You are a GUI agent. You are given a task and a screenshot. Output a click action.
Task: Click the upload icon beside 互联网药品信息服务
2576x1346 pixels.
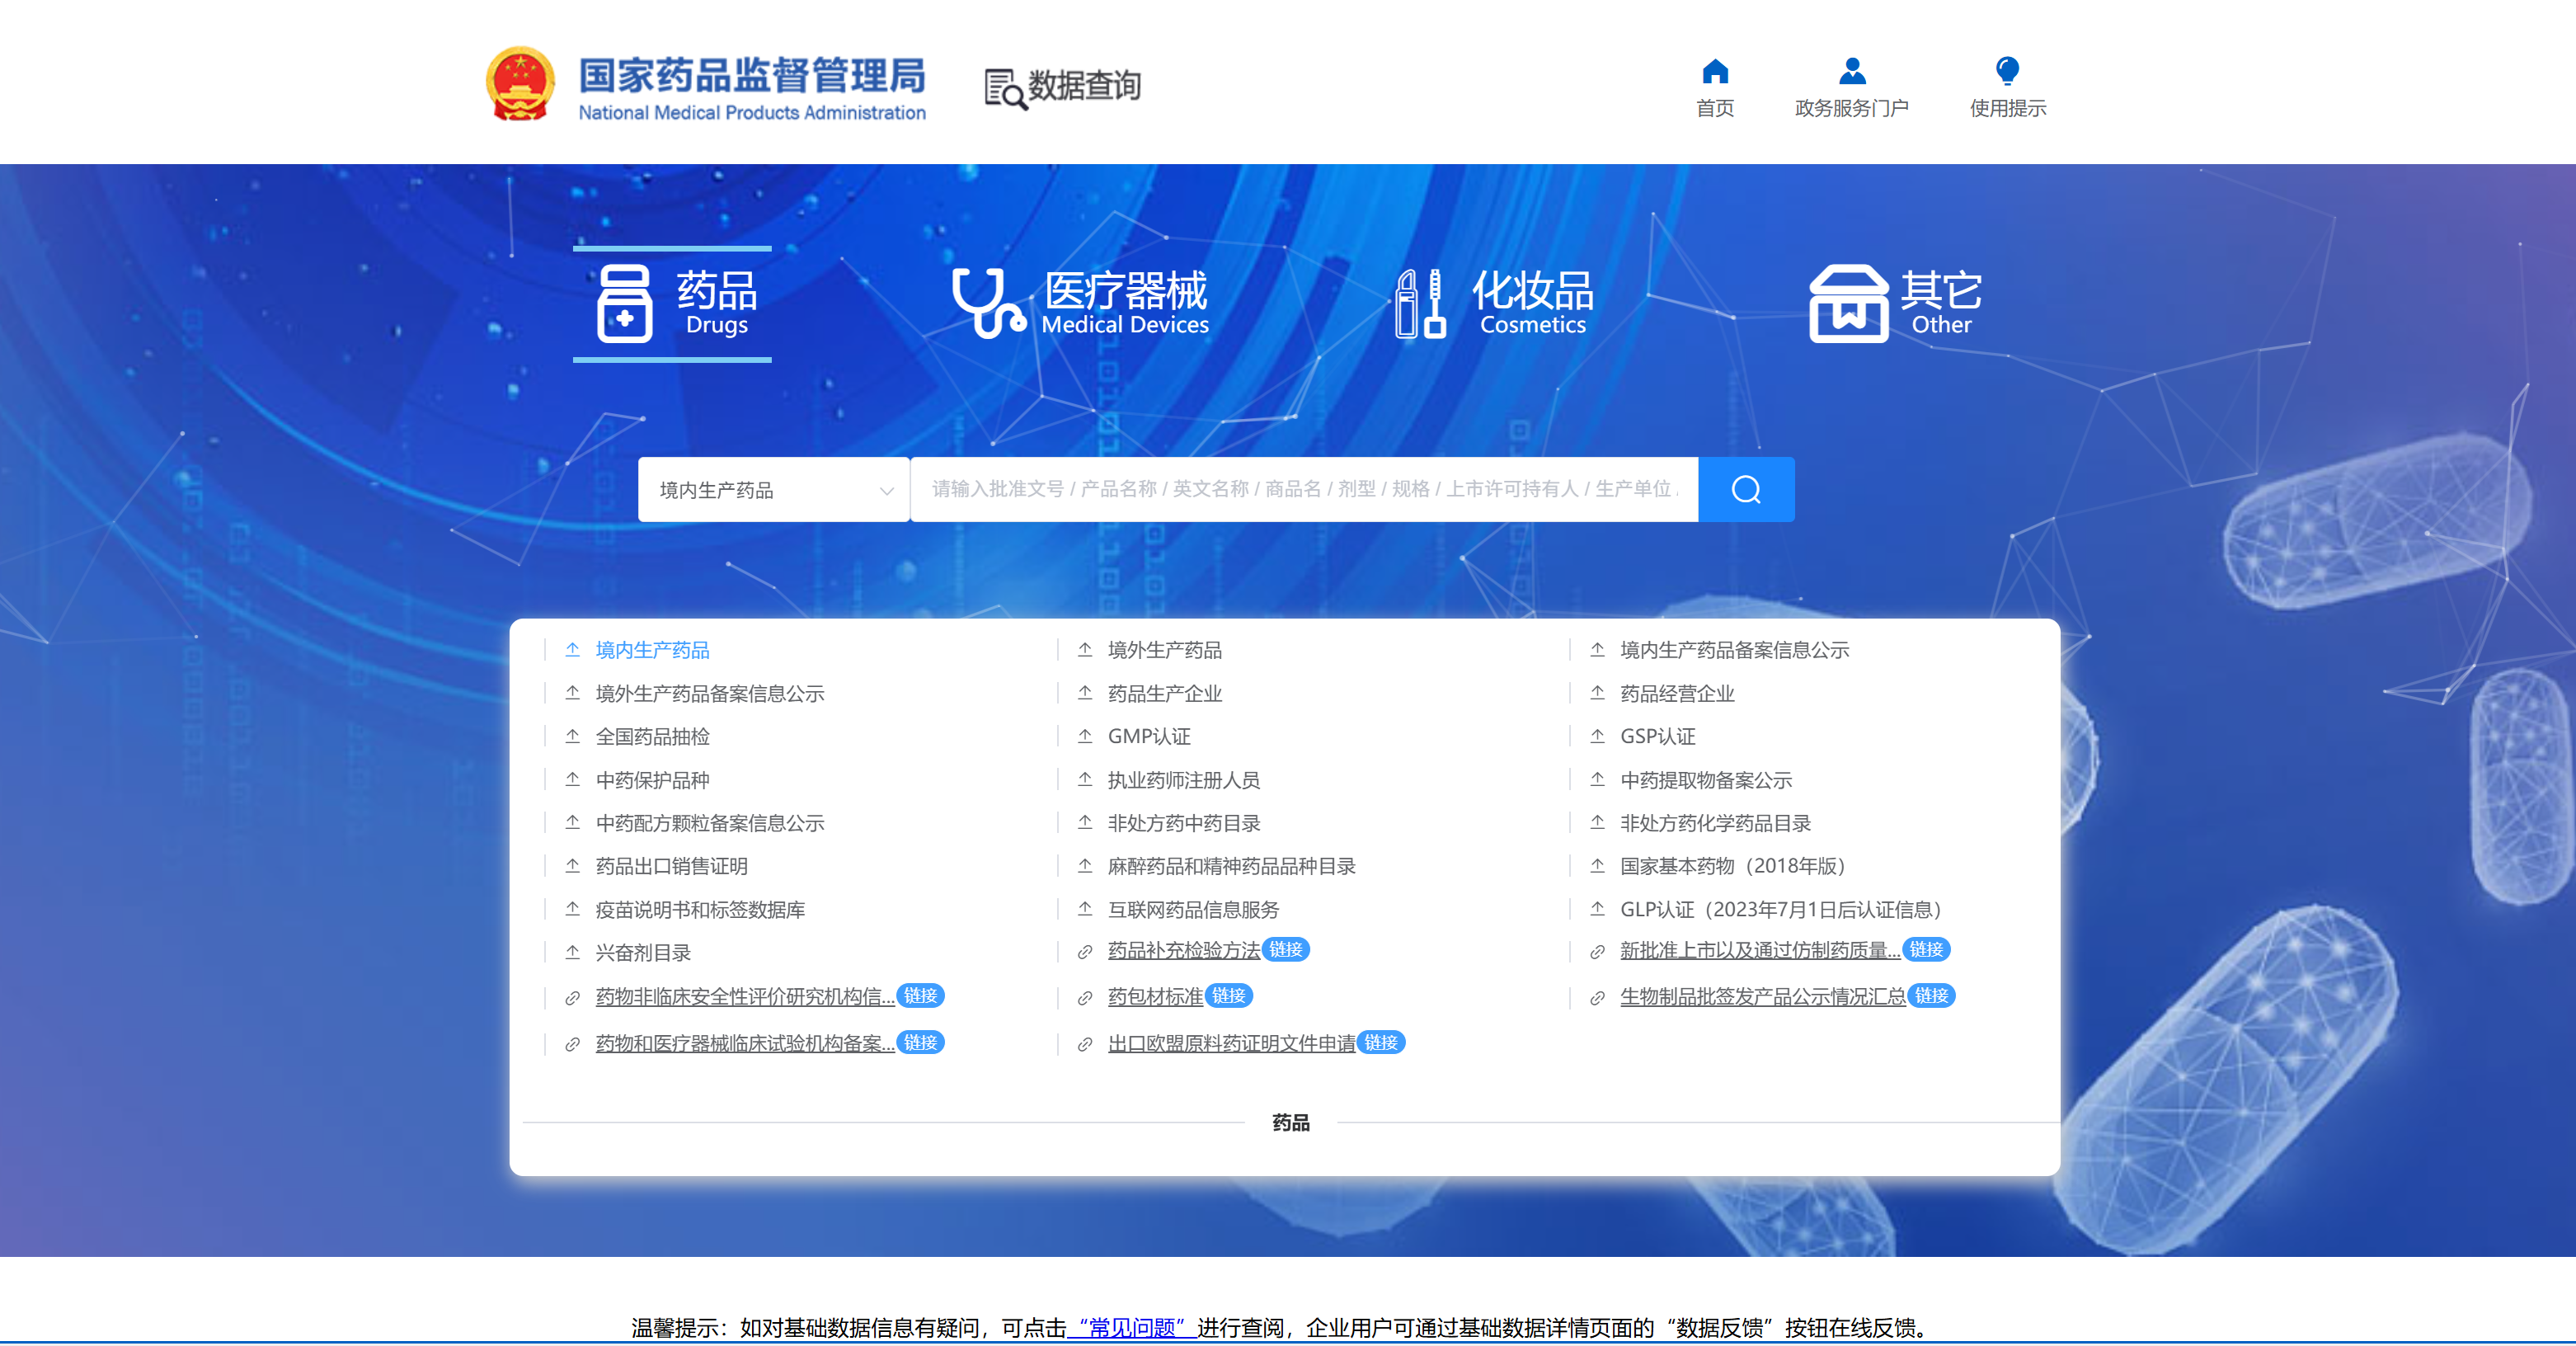(1085, 909)
